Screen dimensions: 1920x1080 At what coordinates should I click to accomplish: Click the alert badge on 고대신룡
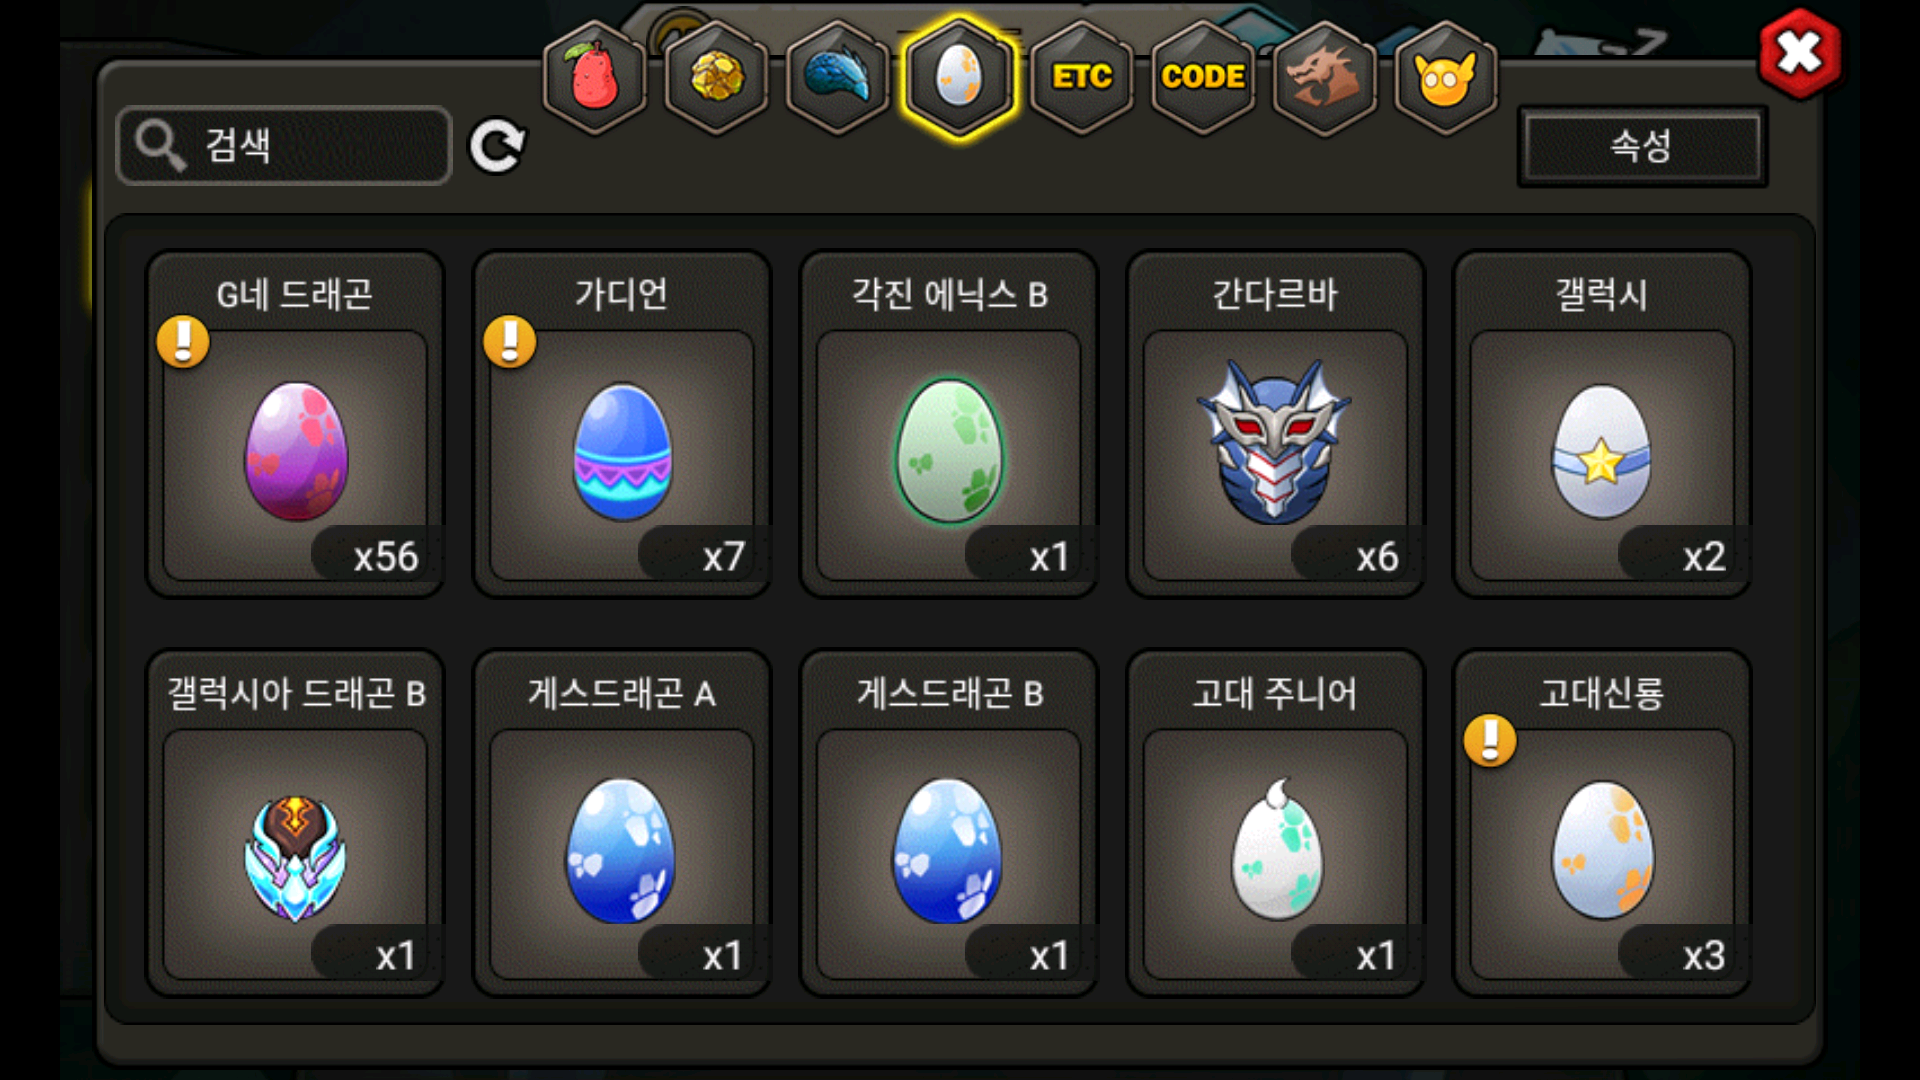pyautogui.click(x=1490, y=741)
